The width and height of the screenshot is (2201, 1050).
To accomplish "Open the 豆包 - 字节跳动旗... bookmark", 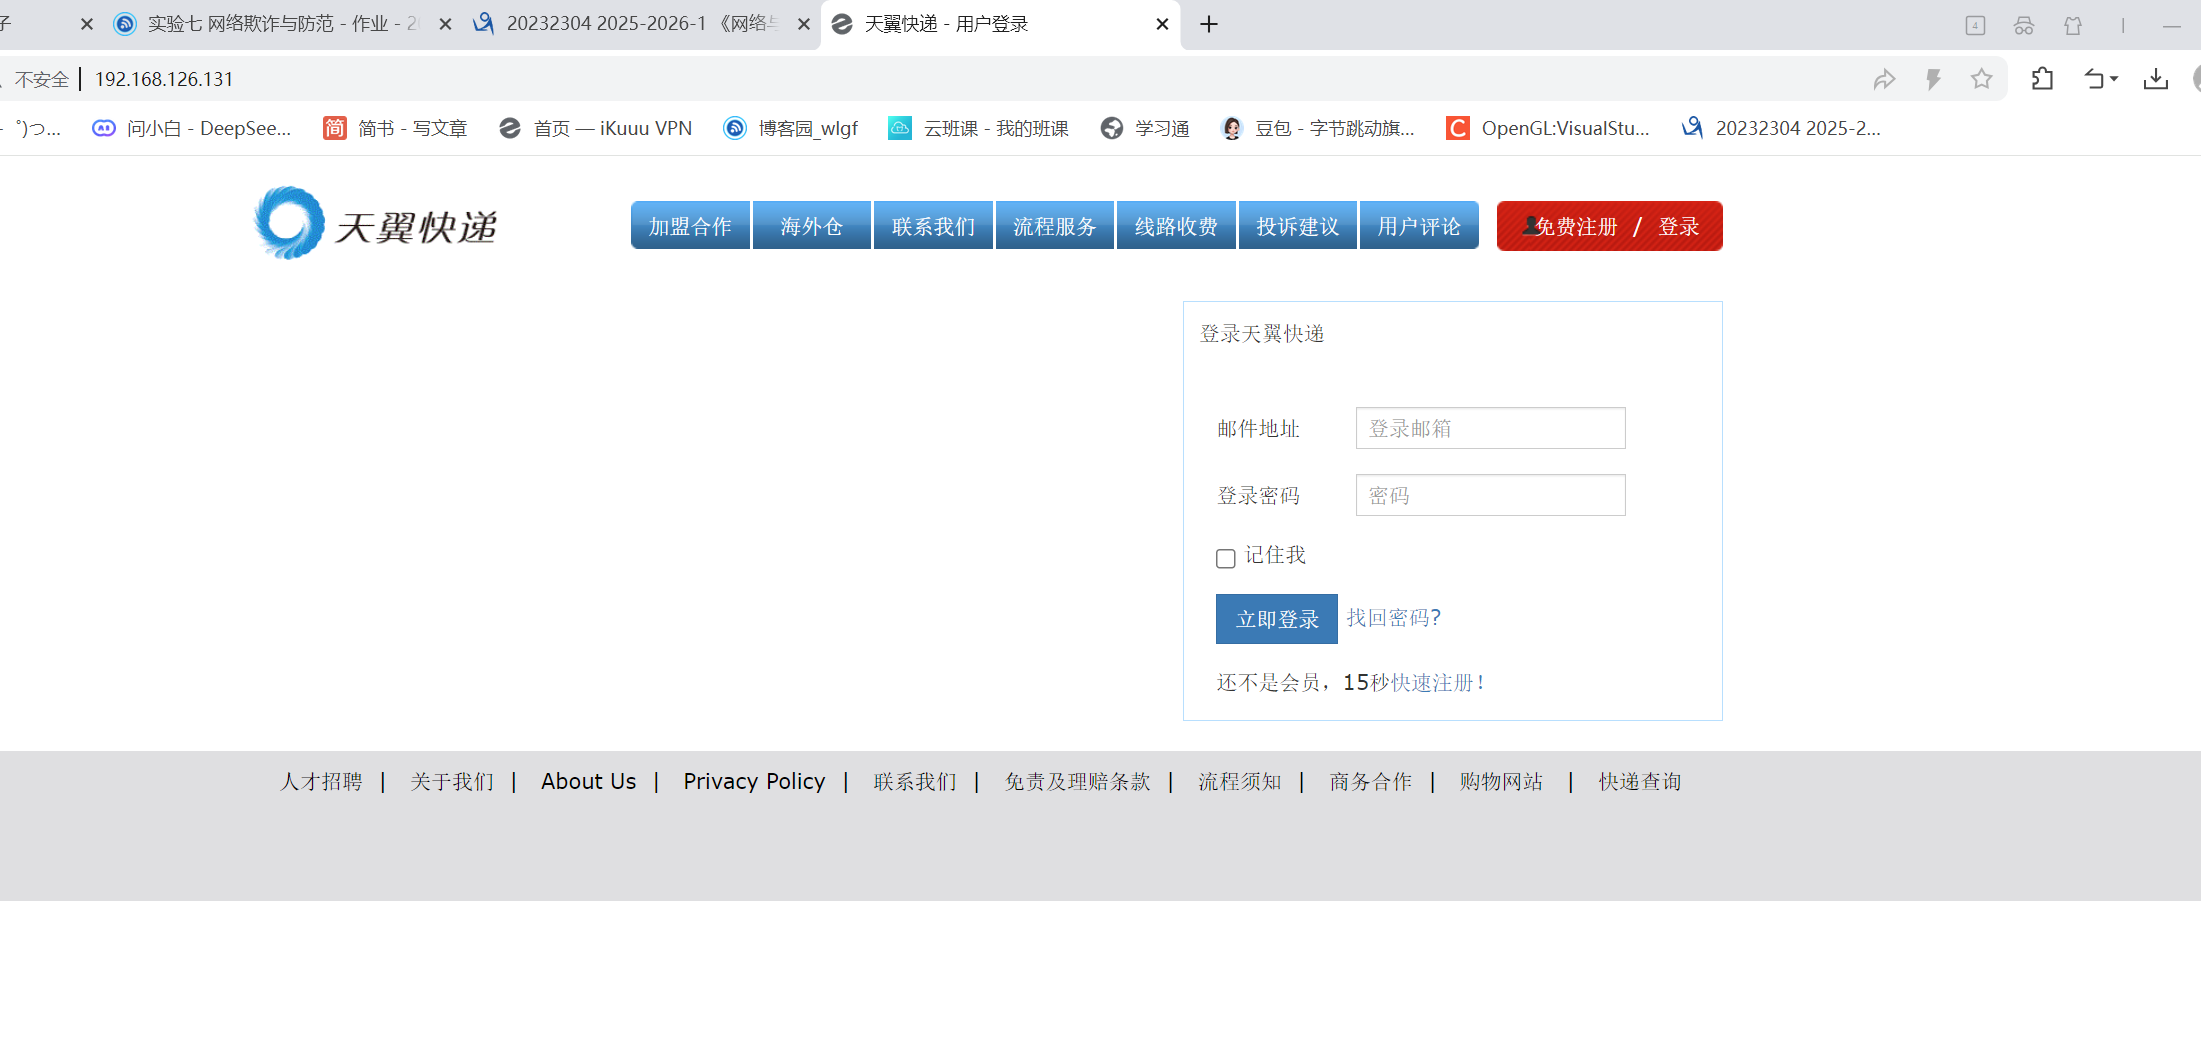I will point(1318,128).
